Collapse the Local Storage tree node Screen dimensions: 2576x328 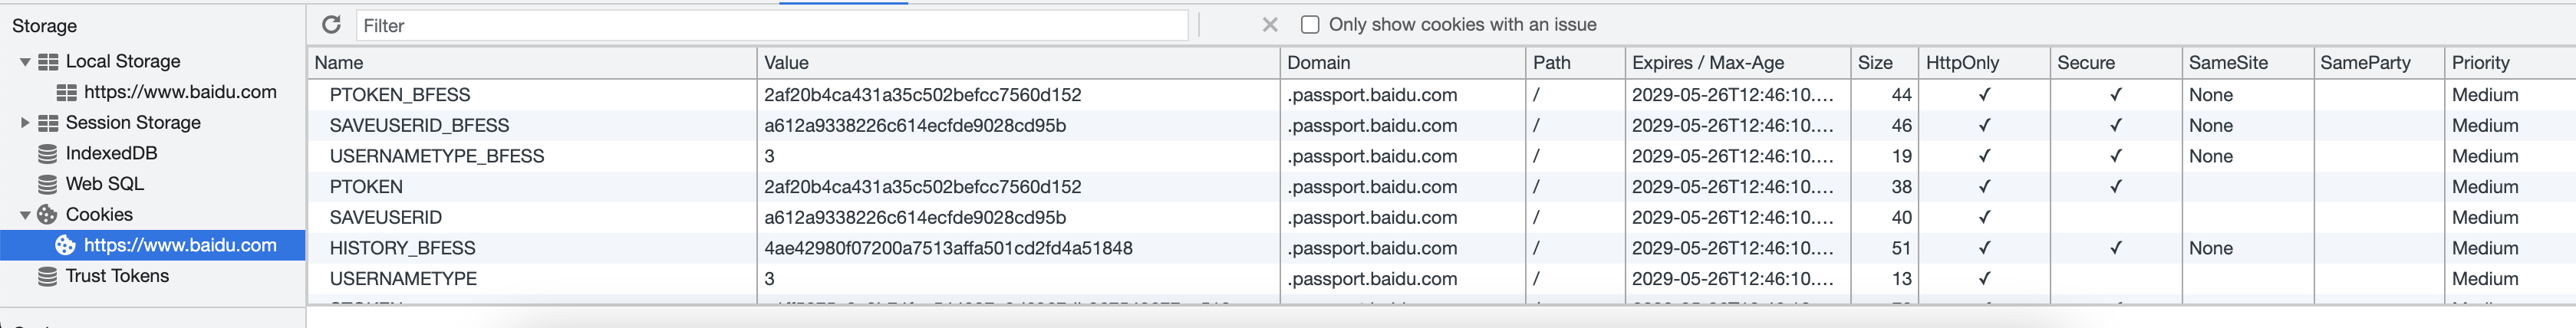[25, 62]
